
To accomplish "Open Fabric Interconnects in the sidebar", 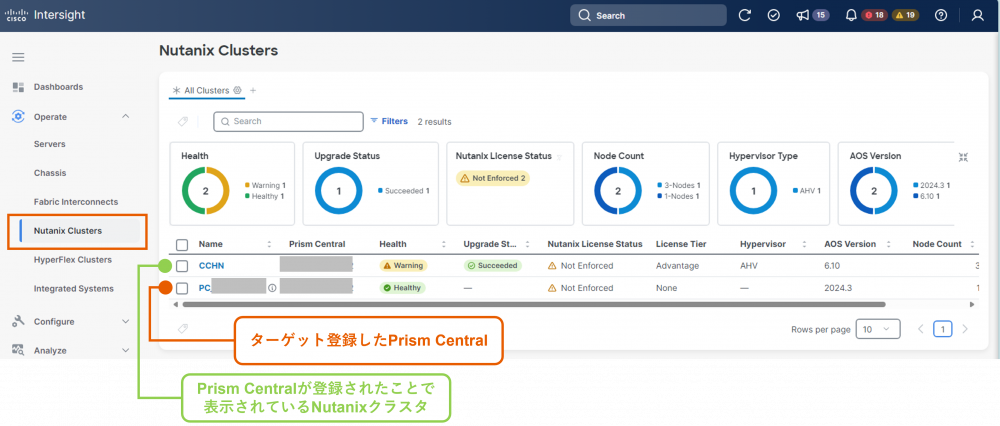I will 76,202.
